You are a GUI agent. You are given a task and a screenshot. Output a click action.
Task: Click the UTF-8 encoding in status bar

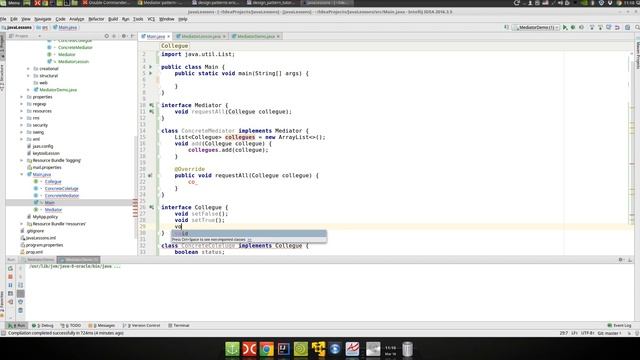click(x=588, y=333)
